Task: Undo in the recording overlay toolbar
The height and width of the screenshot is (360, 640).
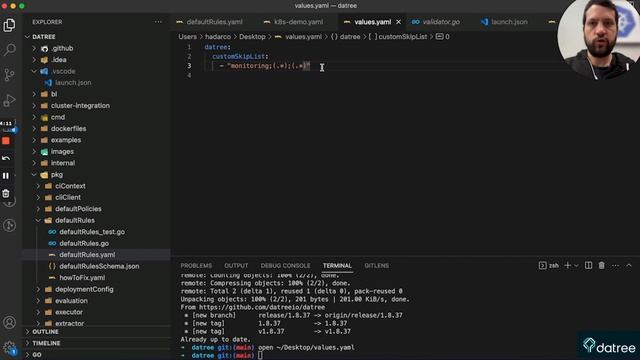Action: pos(6,158)
